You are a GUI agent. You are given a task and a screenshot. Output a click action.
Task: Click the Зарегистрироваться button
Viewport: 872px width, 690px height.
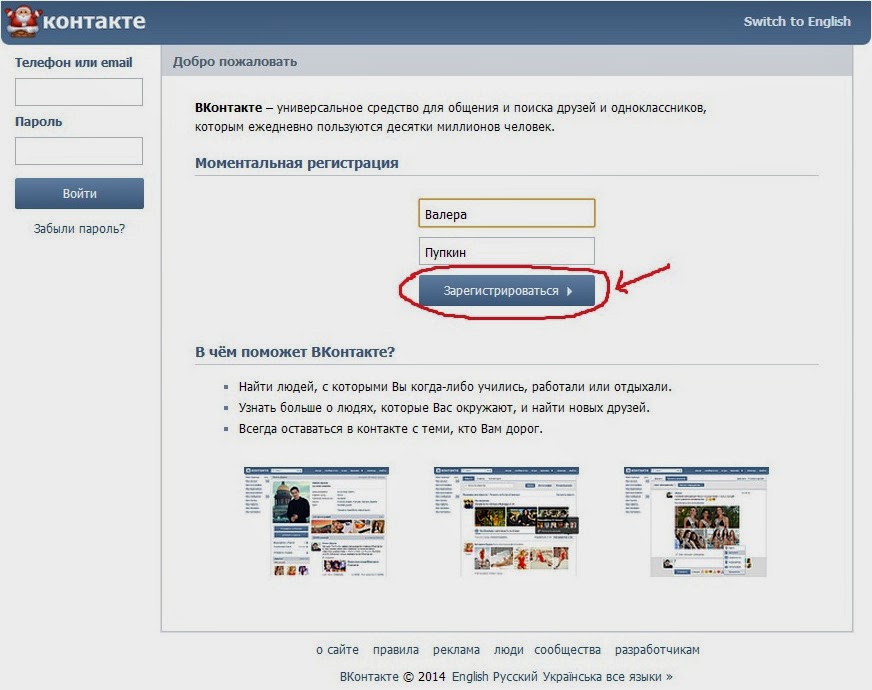click(507, 290)
